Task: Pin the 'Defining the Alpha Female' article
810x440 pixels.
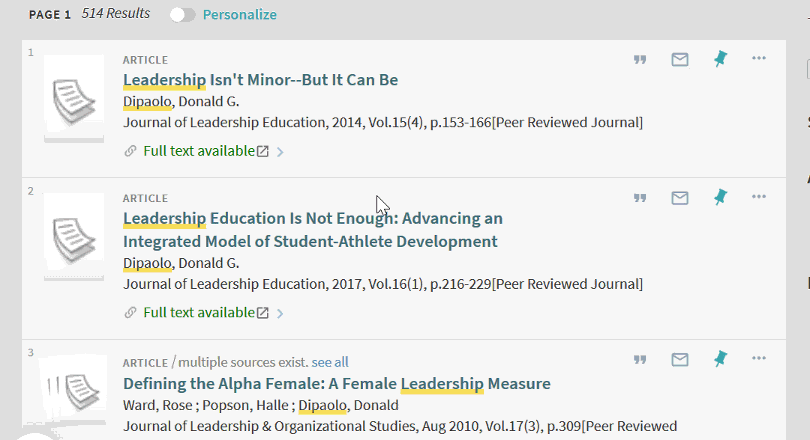Action: point(720,359)
